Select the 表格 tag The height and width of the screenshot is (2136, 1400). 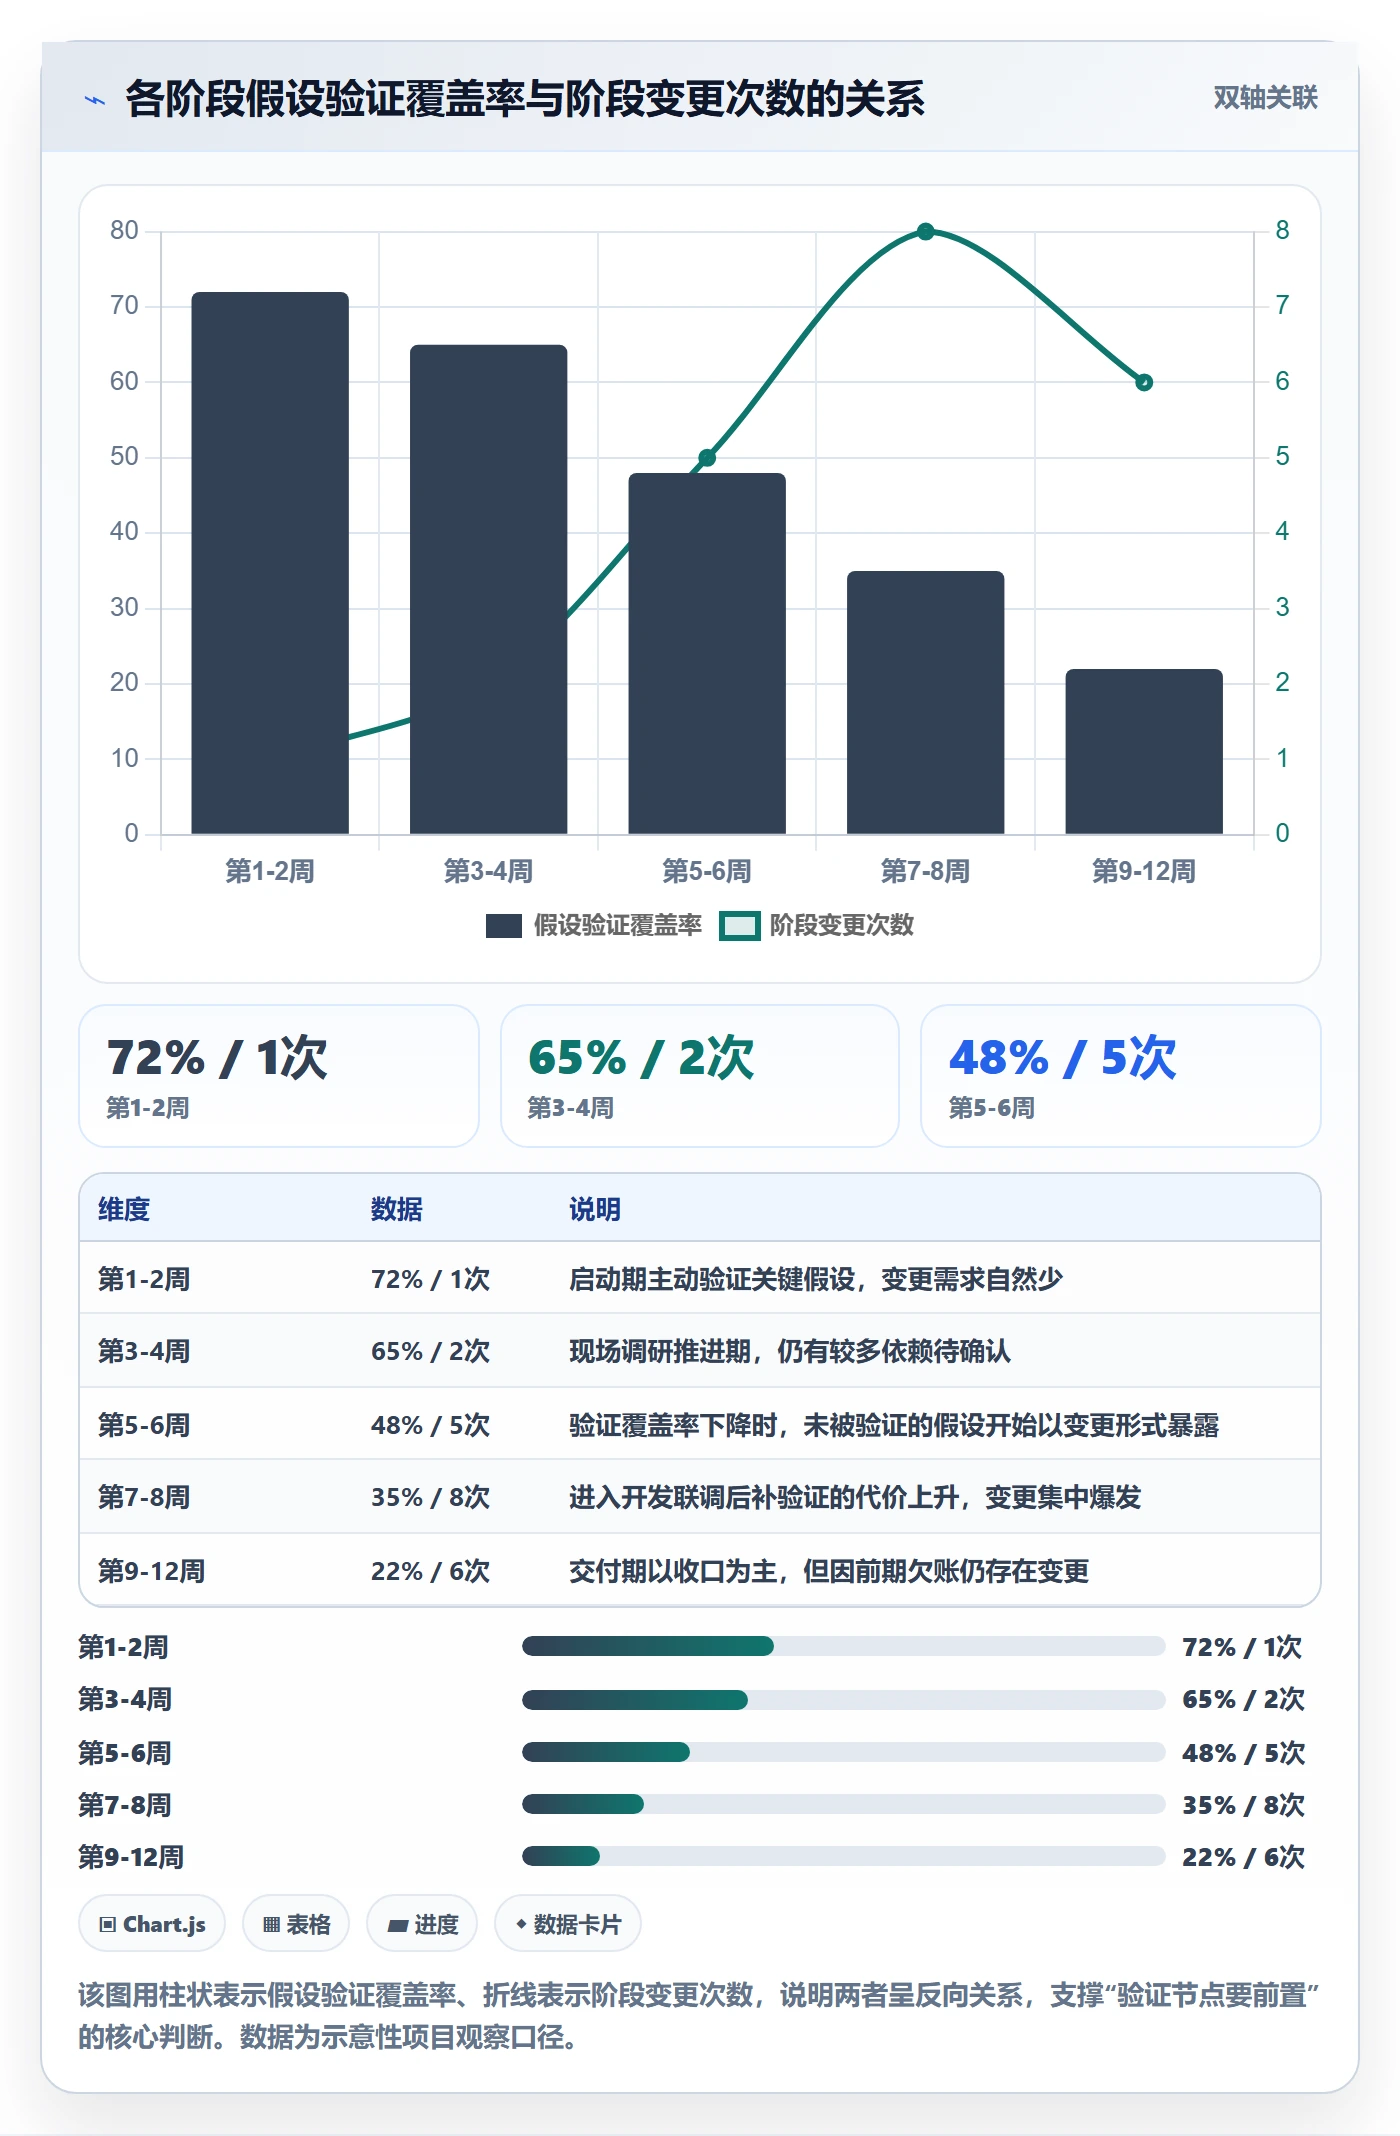[x=296, y=1924]
